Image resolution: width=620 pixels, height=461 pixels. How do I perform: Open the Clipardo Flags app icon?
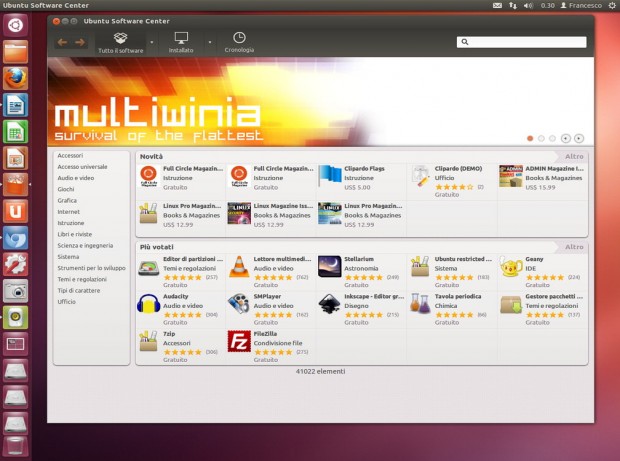[329, 176]
